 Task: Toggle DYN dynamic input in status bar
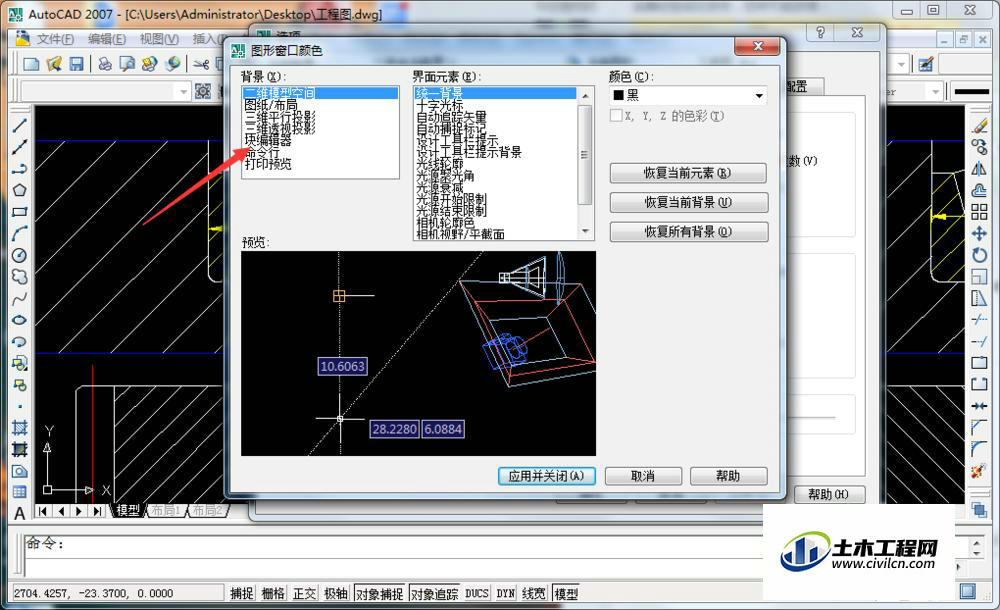coord(506,593)
